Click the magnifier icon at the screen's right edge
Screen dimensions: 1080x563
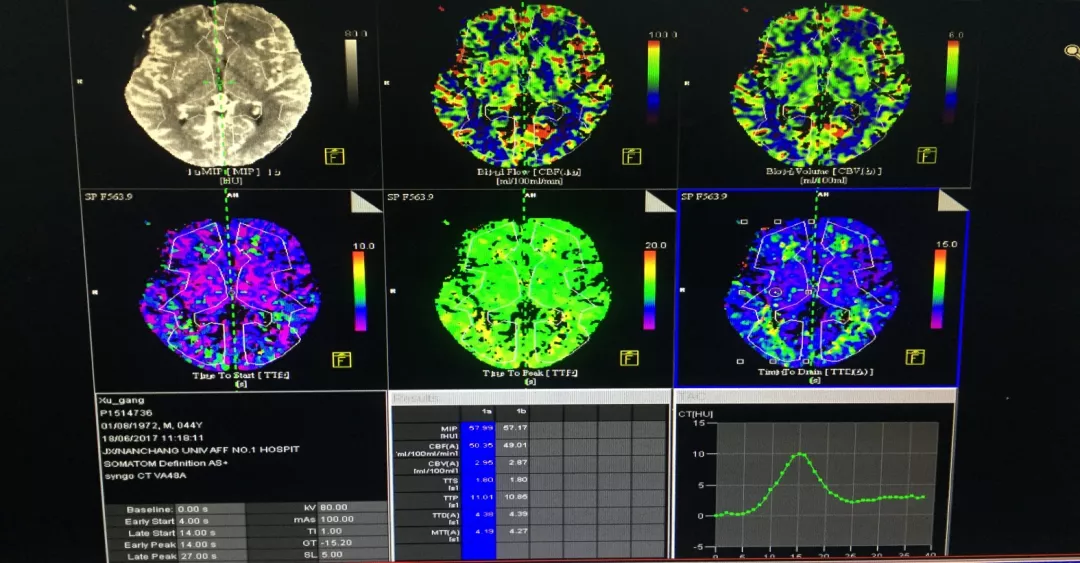click(1072, 52)
